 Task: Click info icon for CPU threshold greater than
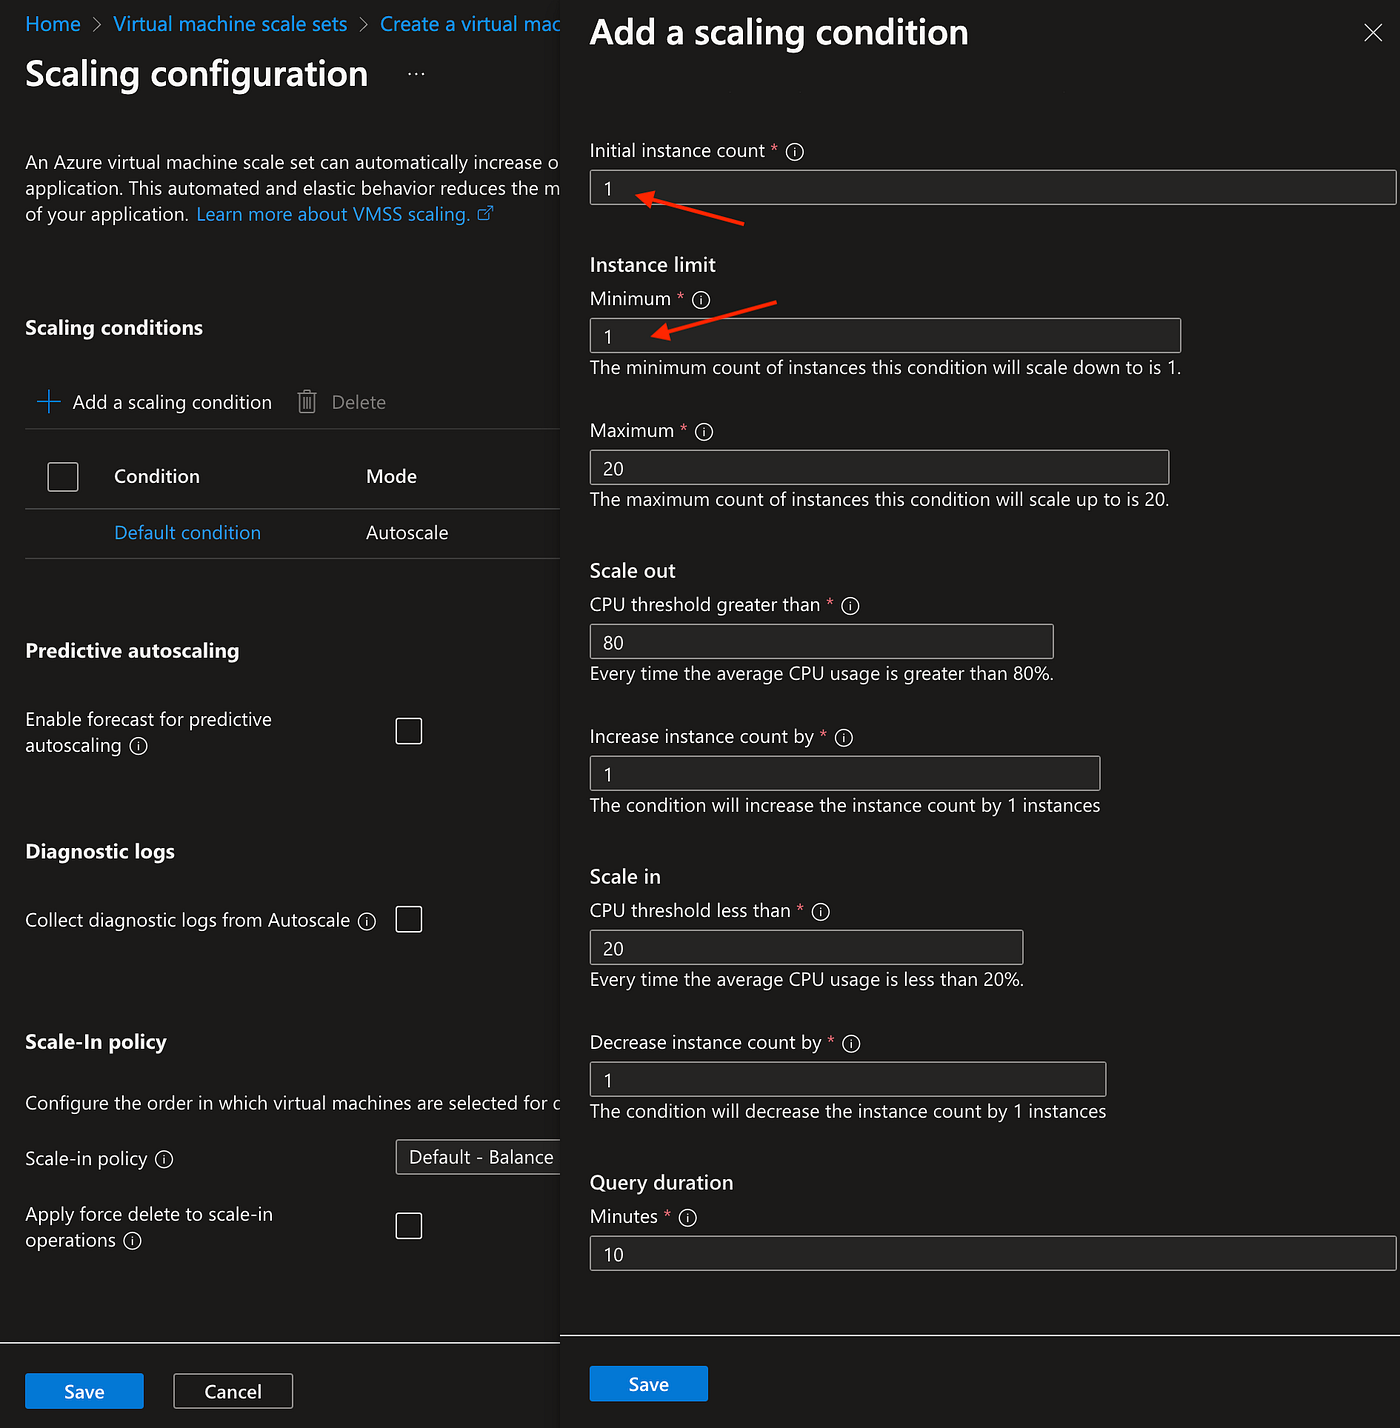(x=850, y=606)
